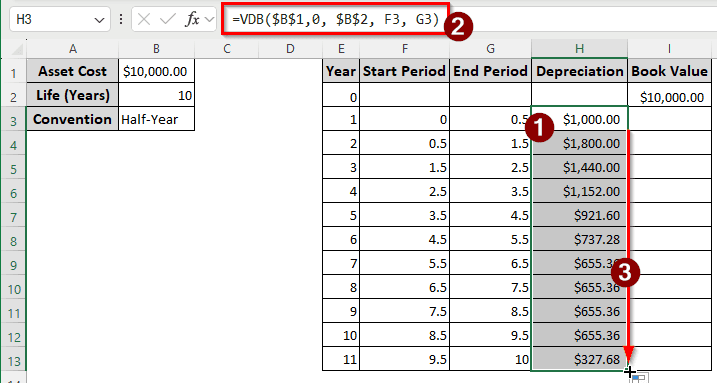Select column D header
The width and height of the screenshot is (717, 383).
290,49
